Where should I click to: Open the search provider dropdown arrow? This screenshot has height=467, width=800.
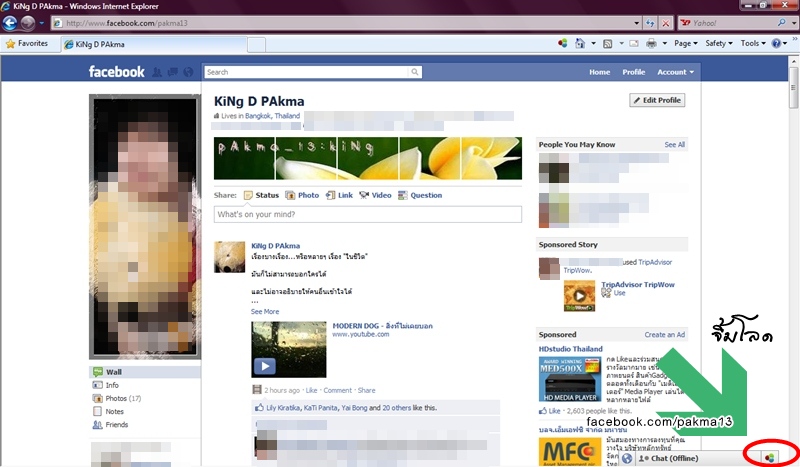pyautogui.click(x=793, y=23)
